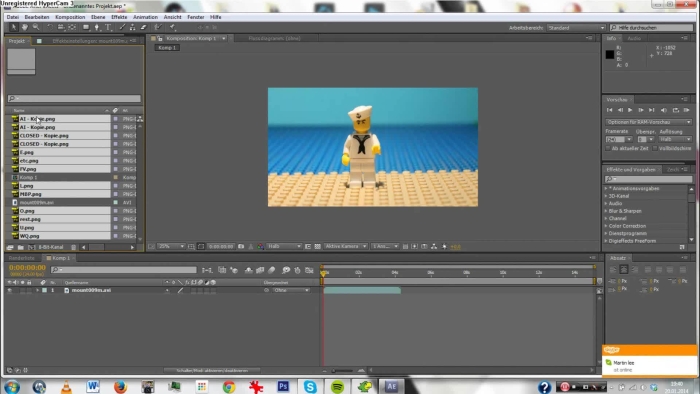This screenshot has height=394, width=700.
Task: Click region of interest icon in viewer
Action: pyautogui.click(x=308, y=246)
